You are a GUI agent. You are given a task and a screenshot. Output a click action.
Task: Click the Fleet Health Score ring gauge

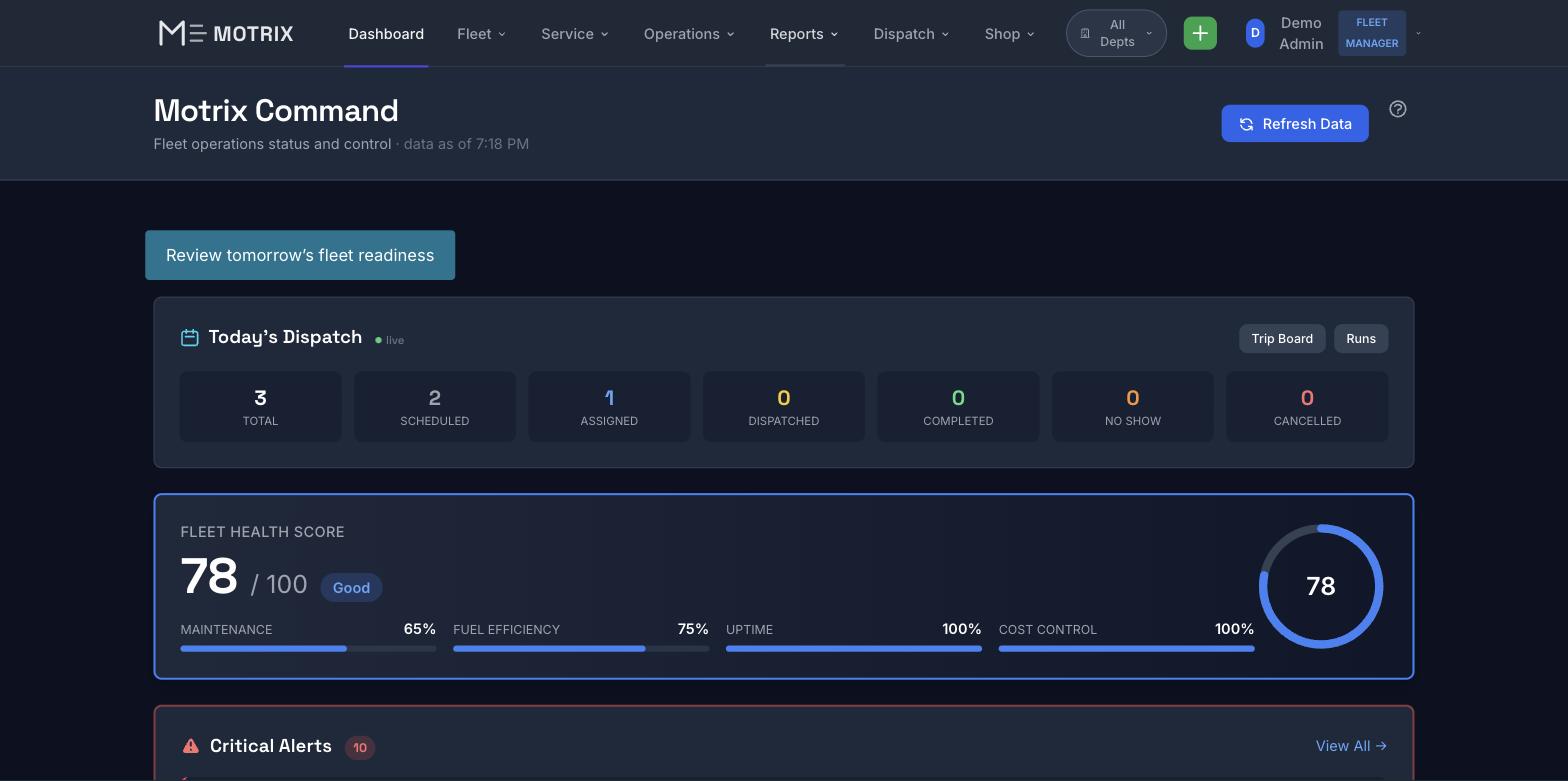1321,586
